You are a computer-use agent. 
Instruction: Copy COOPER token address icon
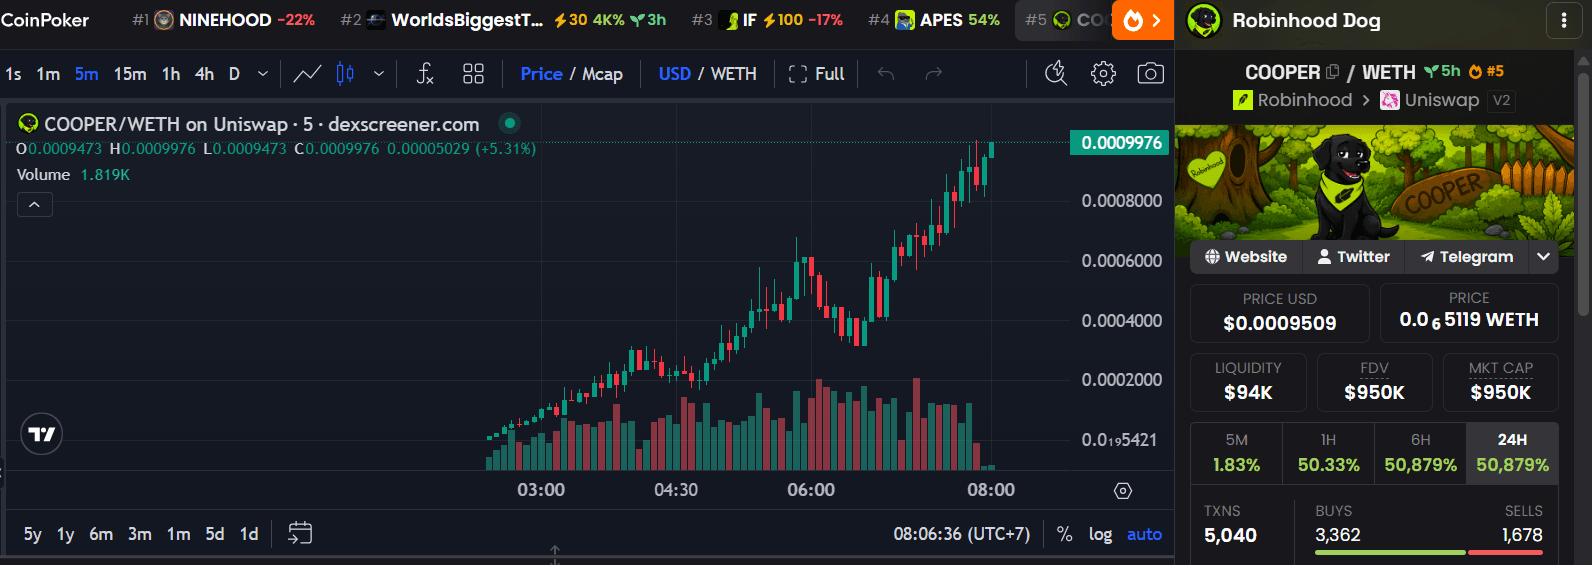tap(1332, 72)
